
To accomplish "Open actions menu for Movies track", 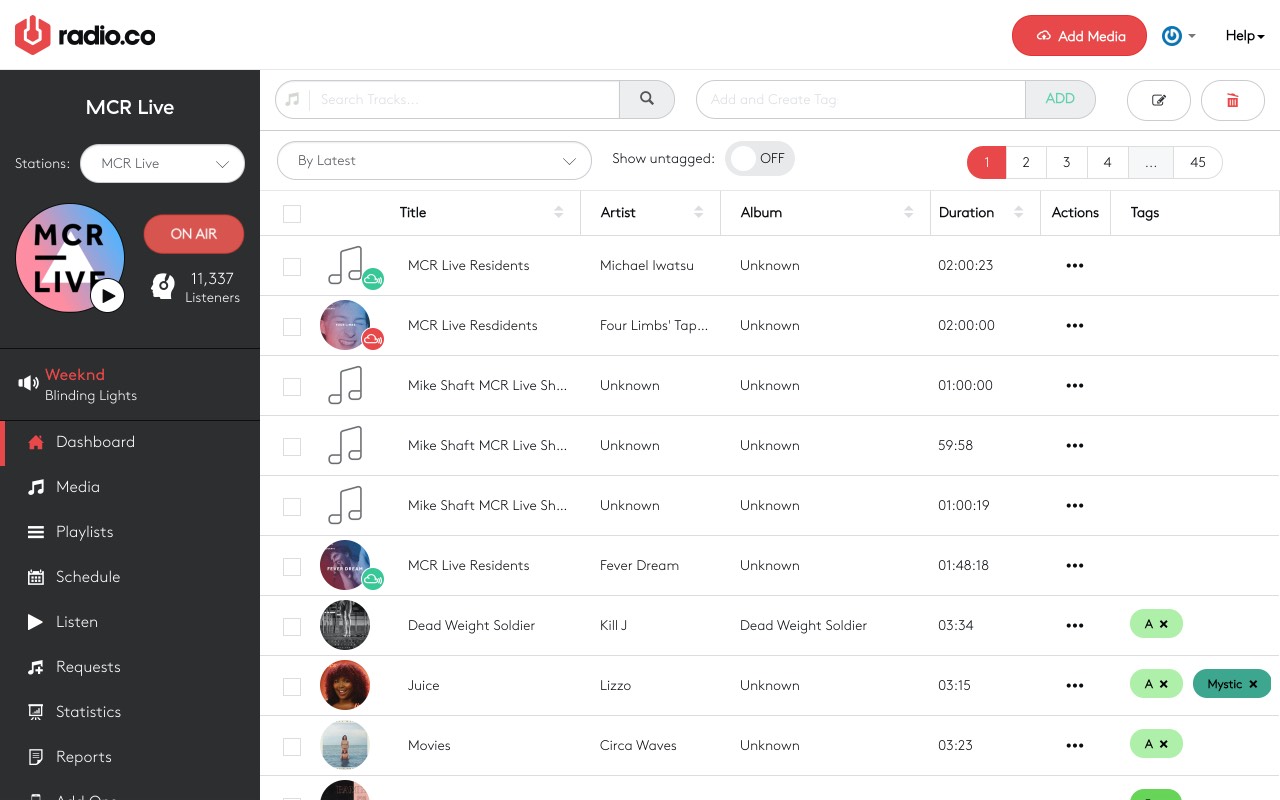I will [x=1075, y=746].
